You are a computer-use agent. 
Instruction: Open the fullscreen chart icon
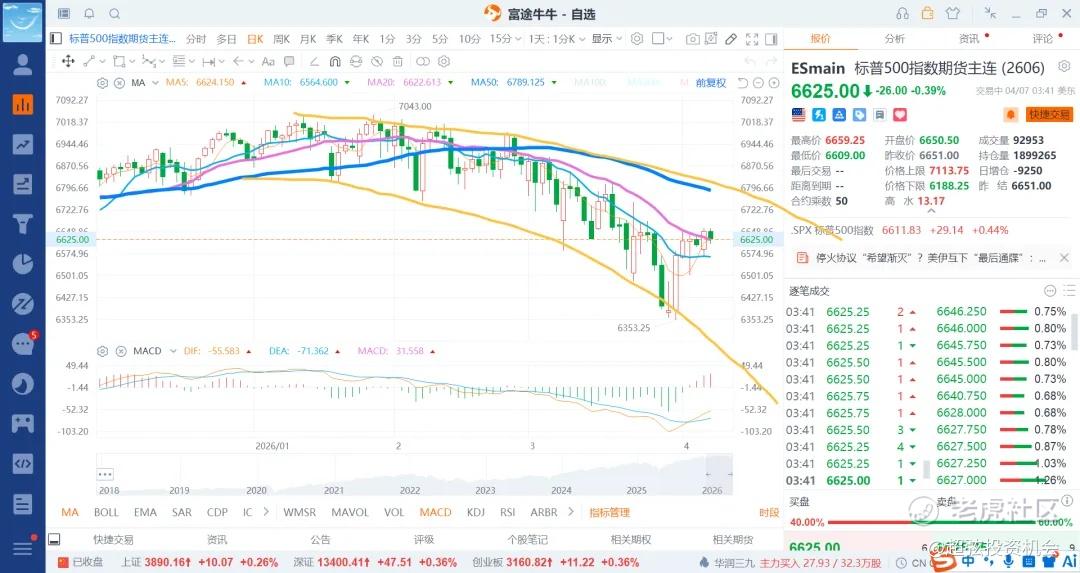(752, 39)
